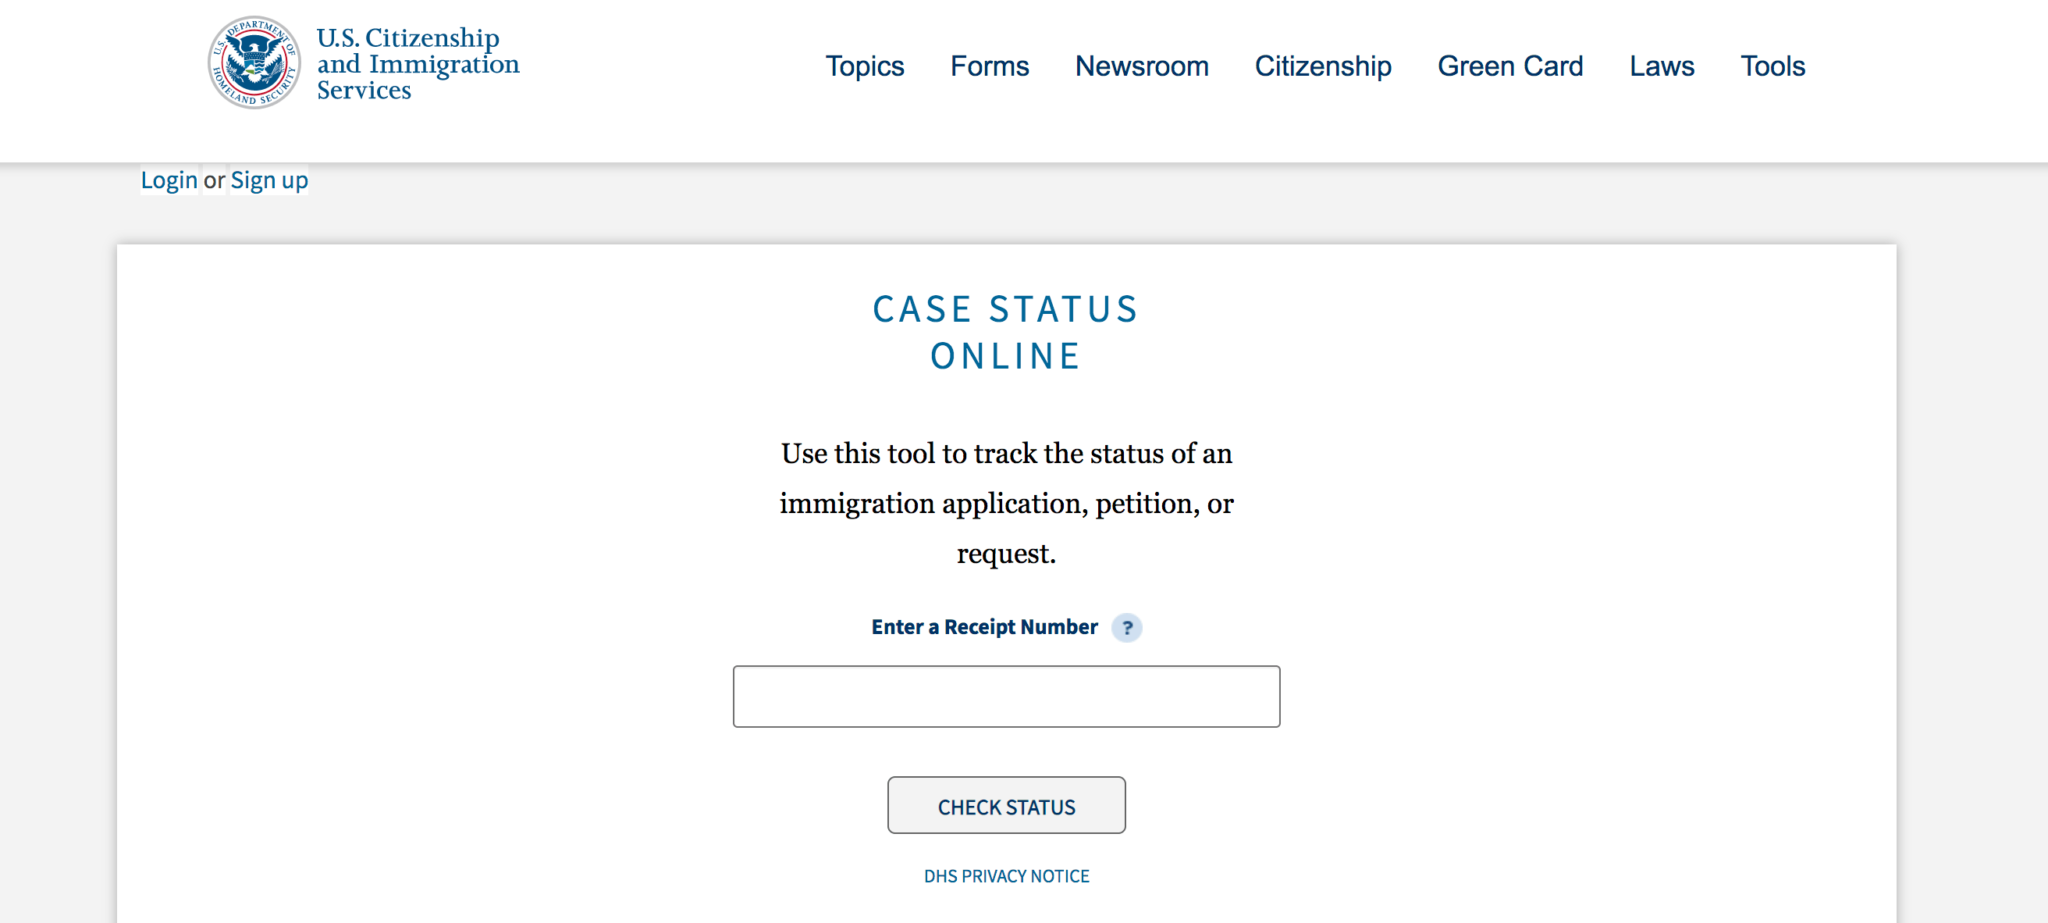2048x923 pixels.
Task: Open the receipt number help question mark
Action: [x=1127, y=627]
